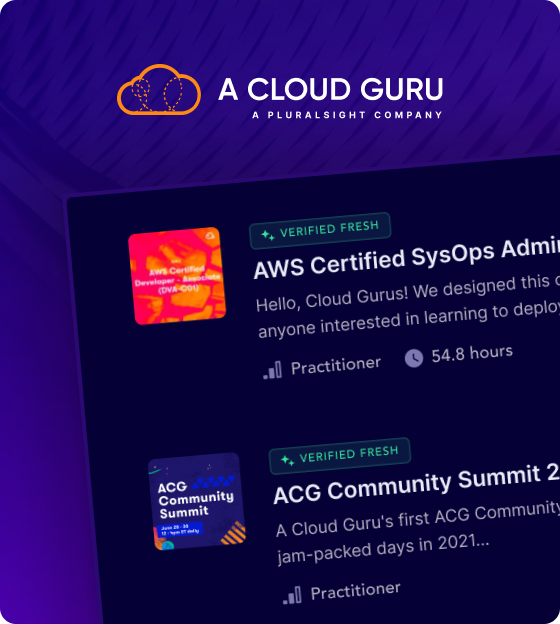Click the Hello, Cloud Gurus course description

[x=408, y=306]
